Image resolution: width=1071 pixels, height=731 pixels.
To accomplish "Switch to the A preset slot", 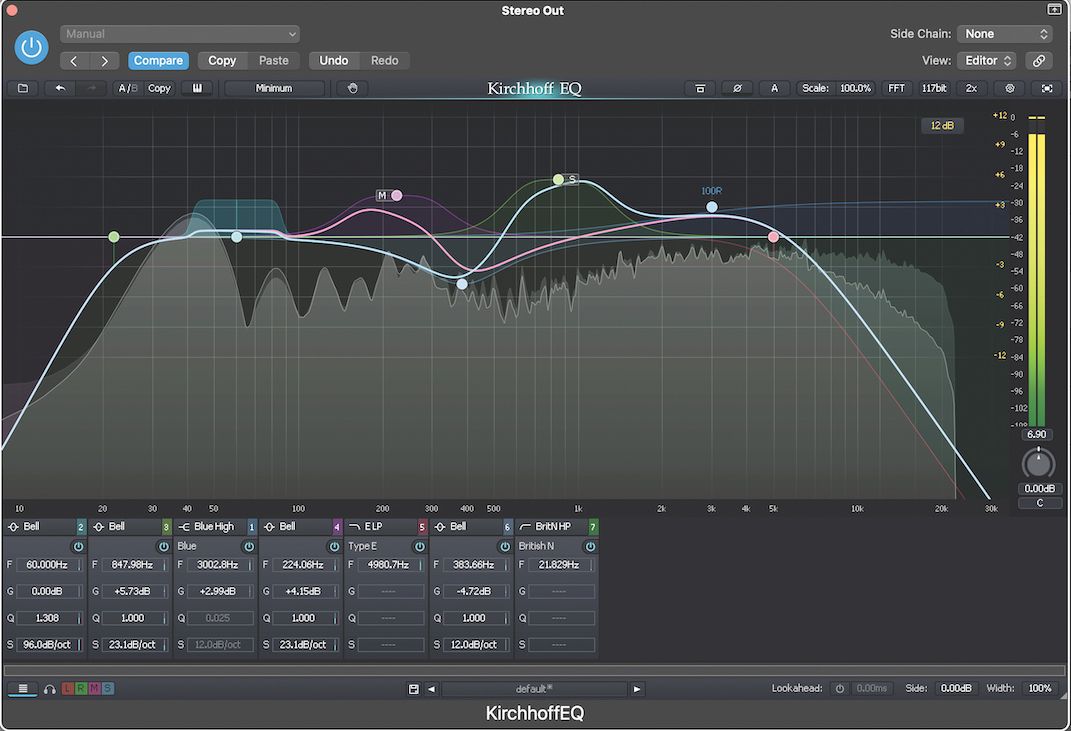I will [774, 88].
